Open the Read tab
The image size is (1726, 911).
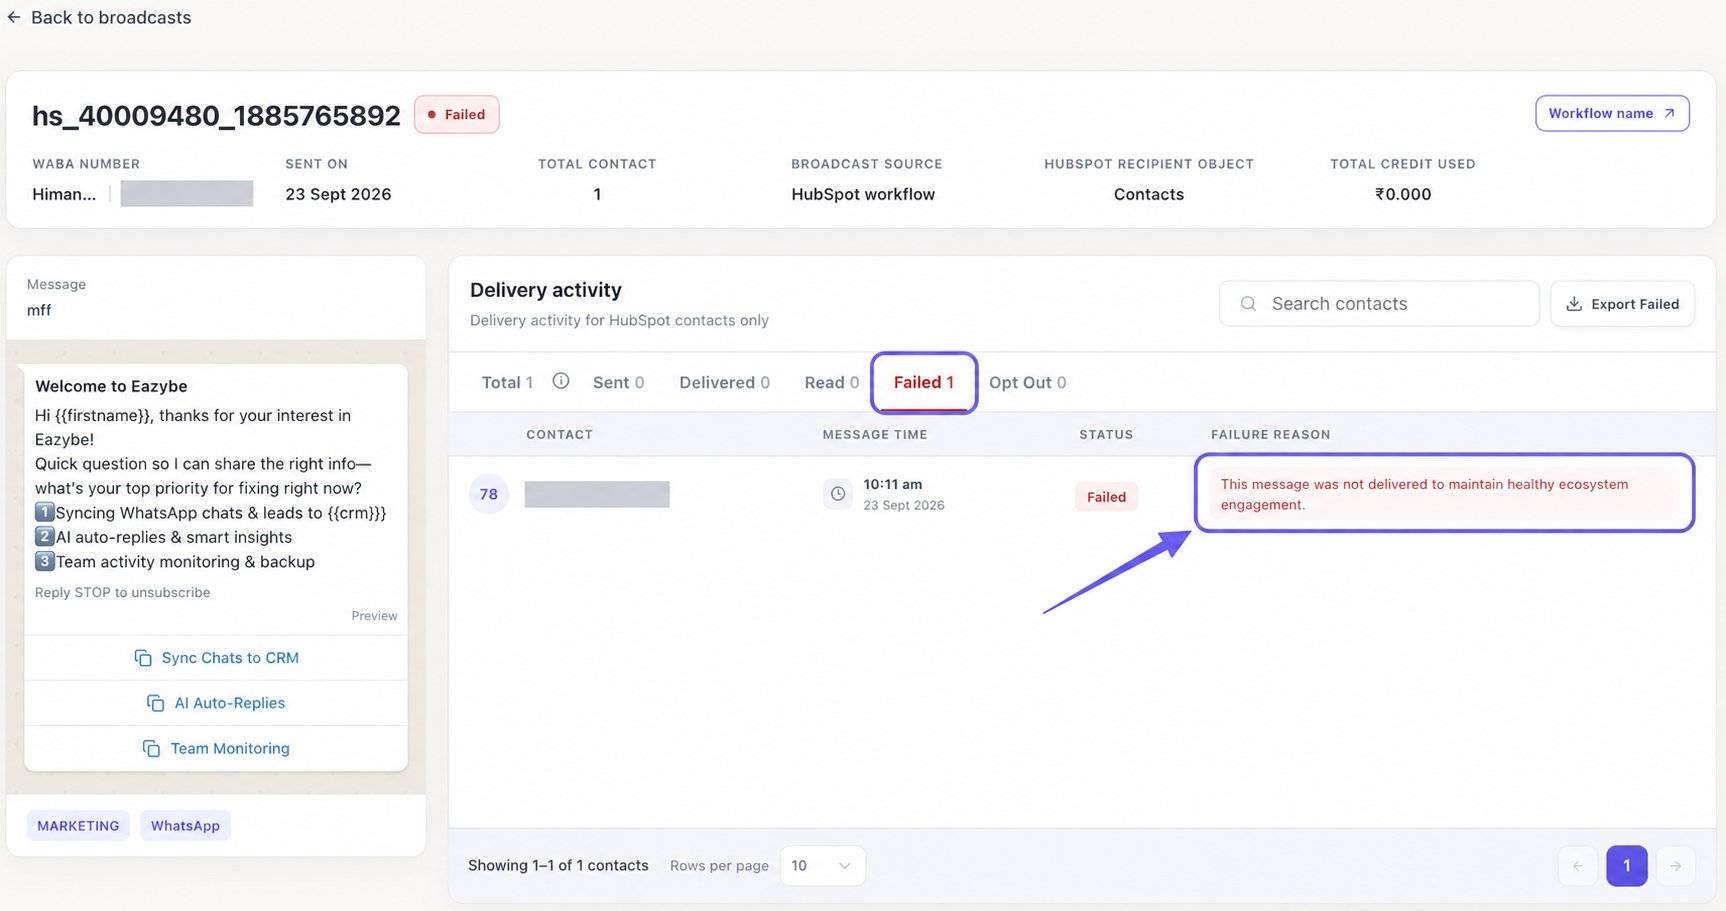tap(831, 382)
